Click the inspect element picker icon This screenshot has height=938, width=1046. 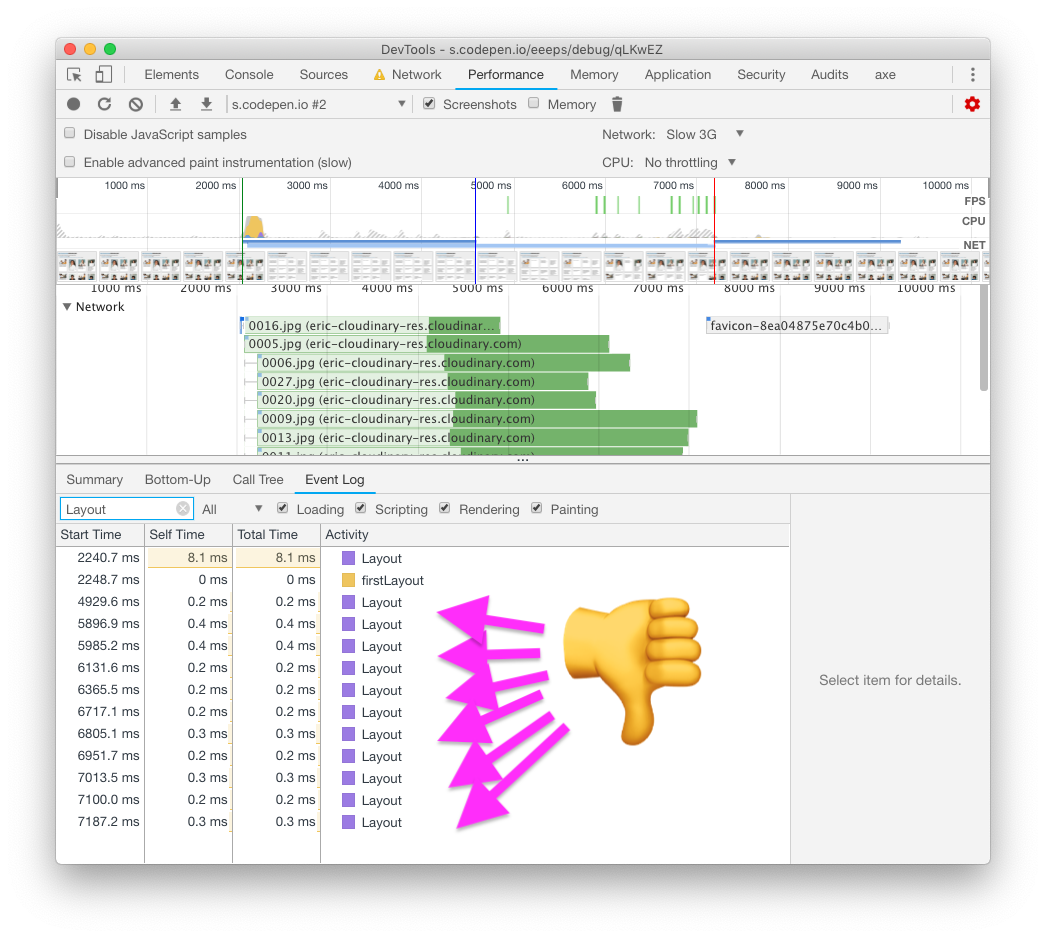pyautogui.click(x=74, y=75)
